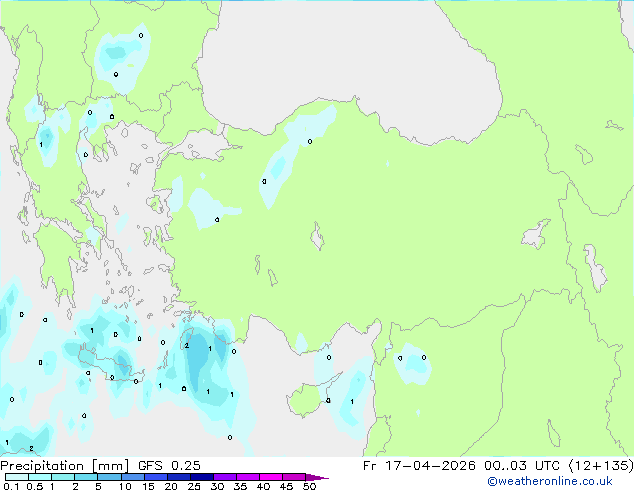The height and width of the screenshot is (490, 634).
Task: Select the 1–2 mm legend swatch
Action: click(63, 477)
